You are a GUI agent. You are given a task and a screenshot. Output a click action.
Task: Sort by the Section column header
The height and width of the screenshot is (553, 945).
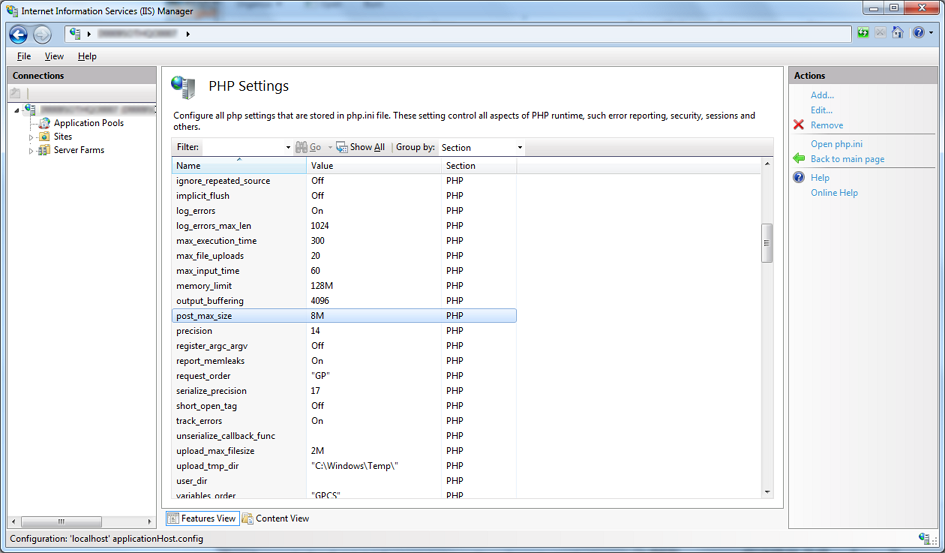click(x=479, y=166)
